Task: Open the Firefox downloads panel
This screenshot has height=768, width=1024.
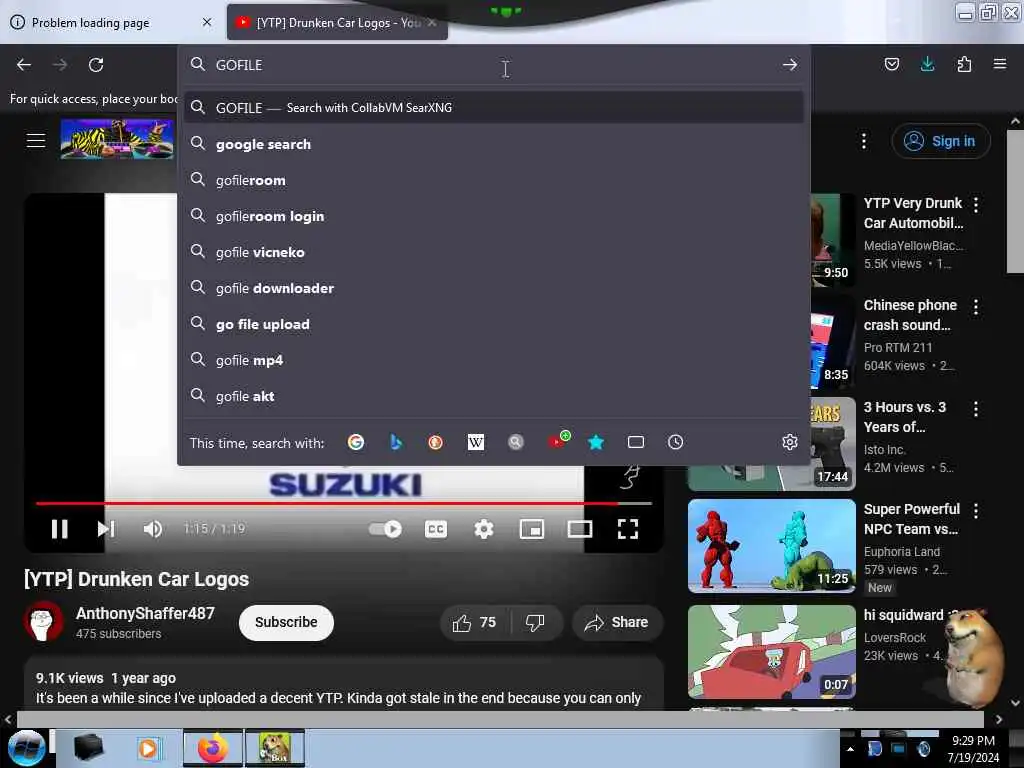Action: tap(927, 64)
